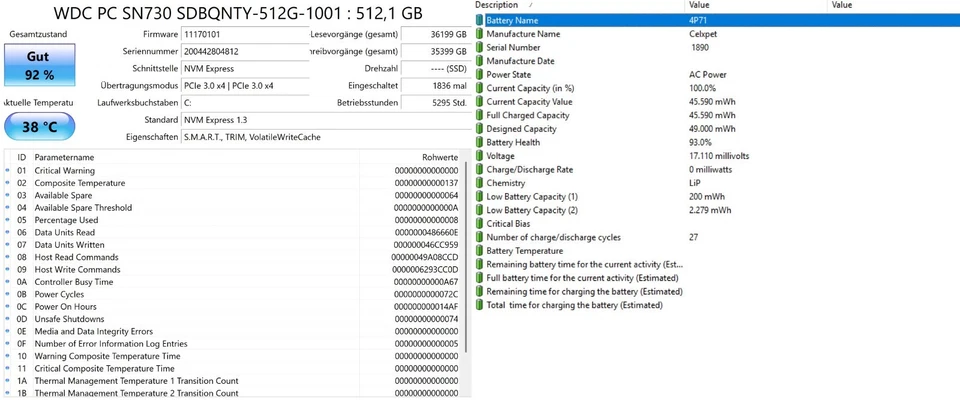Click the blue status dot for Unsafe Shutdowns
Image resolution: width=960 pixels, height=400 pixels.
(8, 319)
